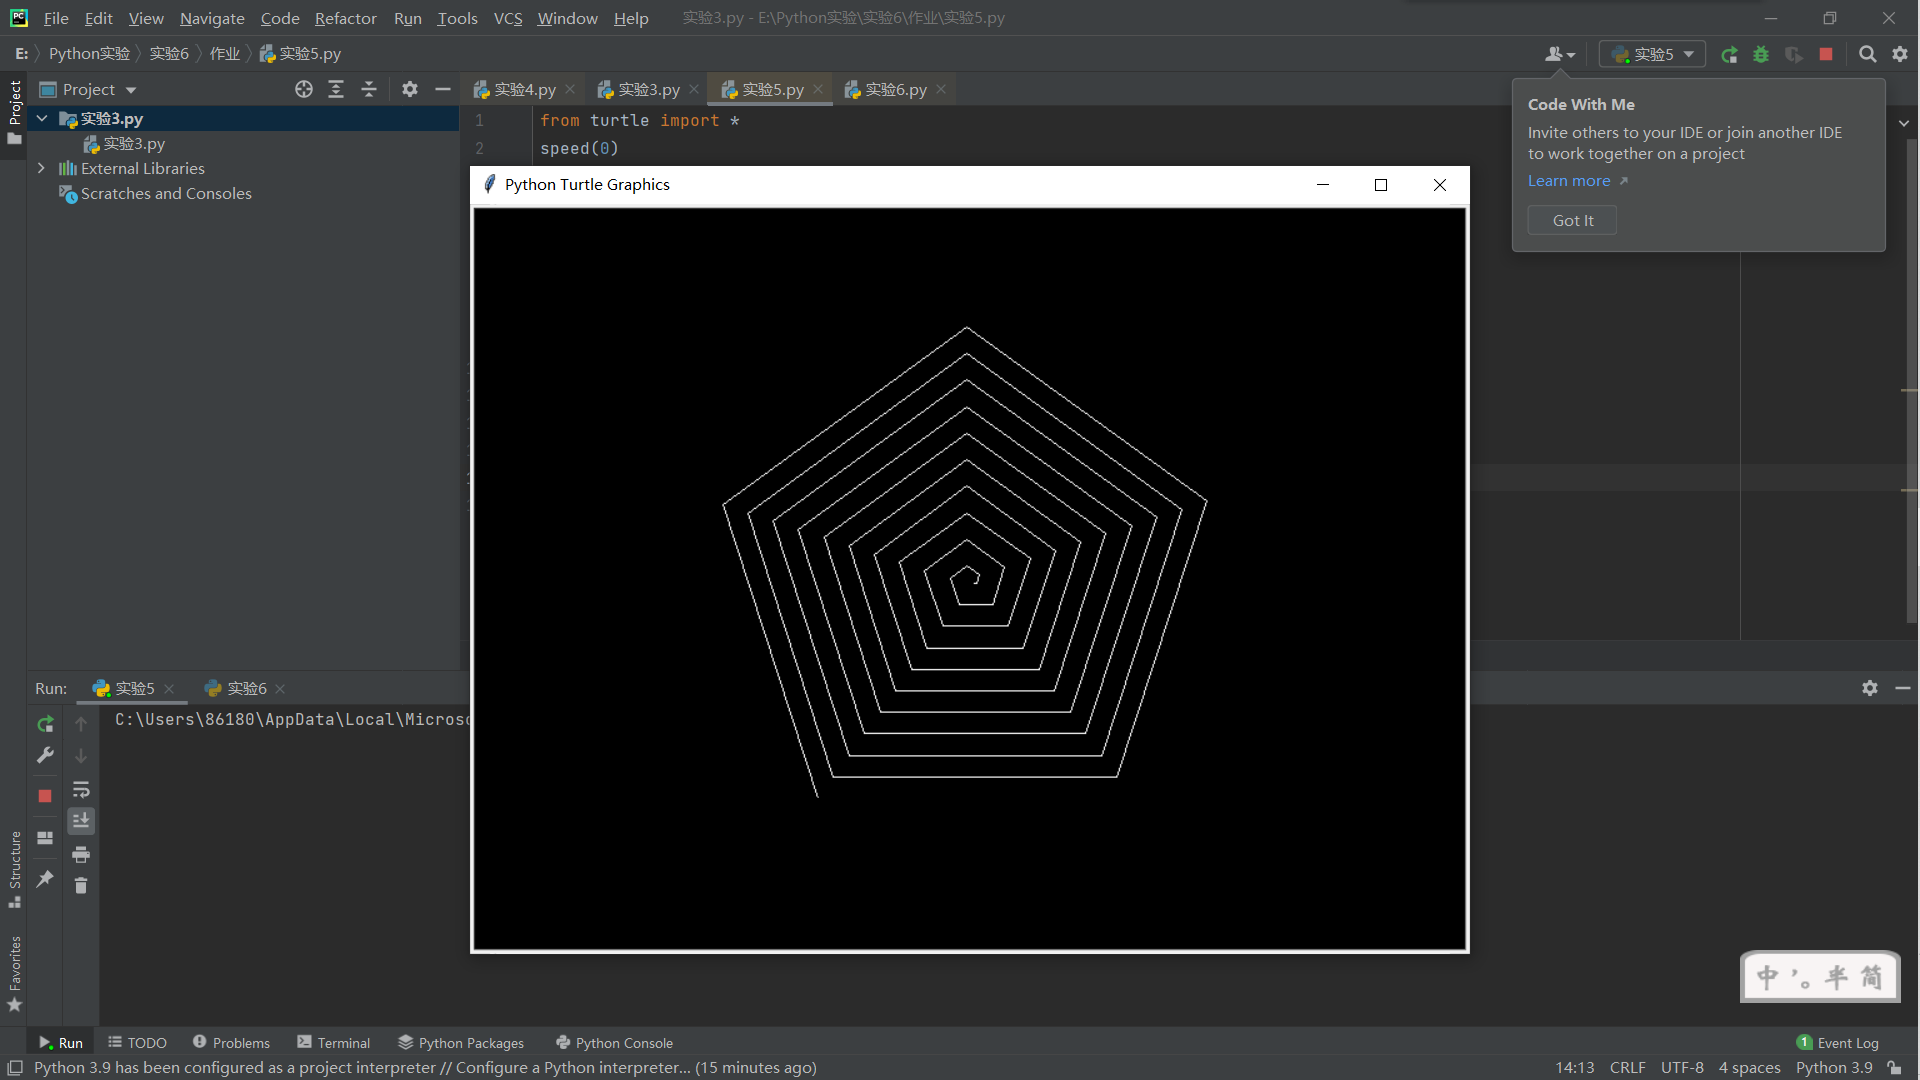Toggle the Pin Tab icon in Run panel

pyautogui.click(x=45, y=879)
